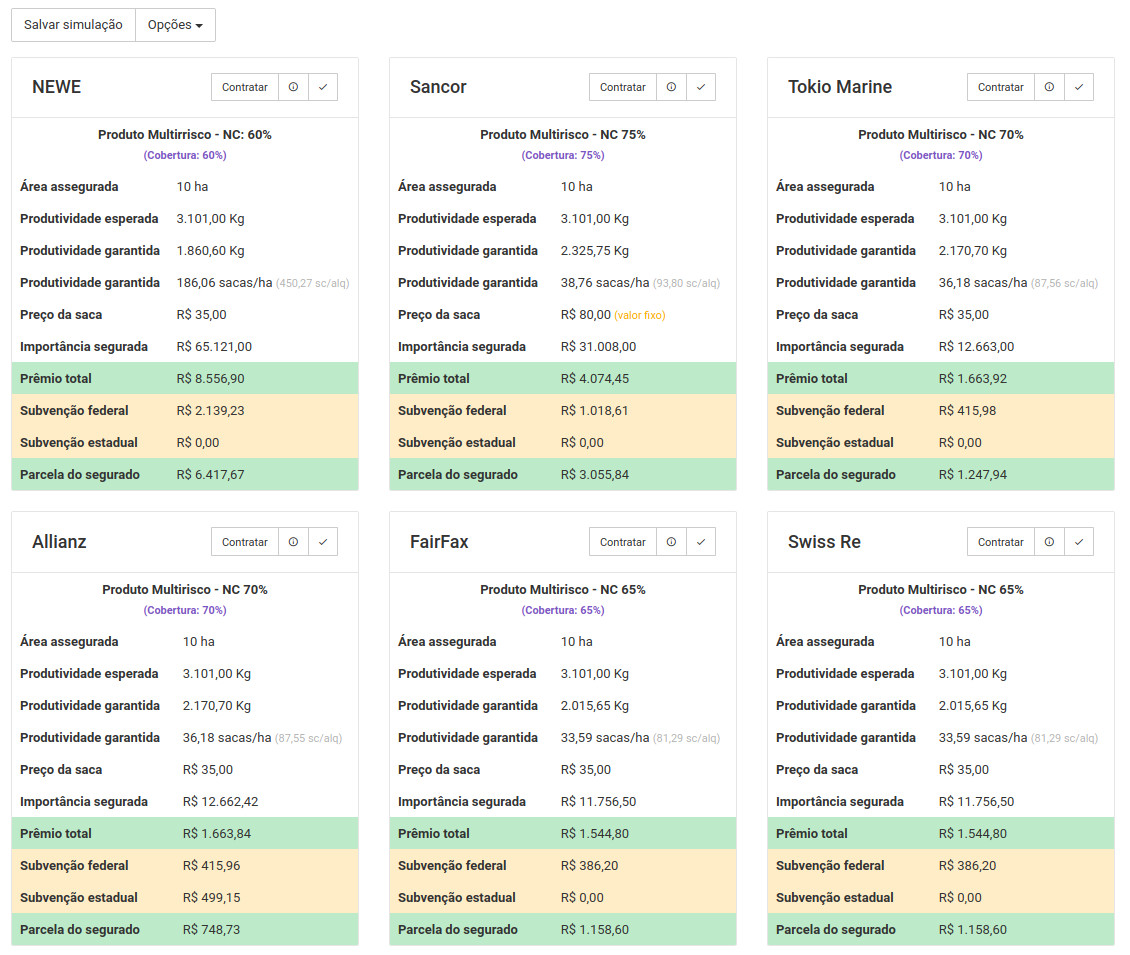The width and height of the screenshot is (1130, 955).
Task: Click Contratar on the Allianz card
Action: click(245, 542)
